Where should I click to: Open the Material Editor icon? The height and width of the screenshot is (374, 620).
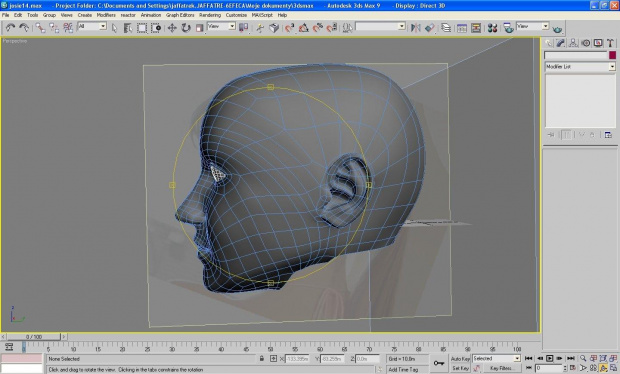492,28
